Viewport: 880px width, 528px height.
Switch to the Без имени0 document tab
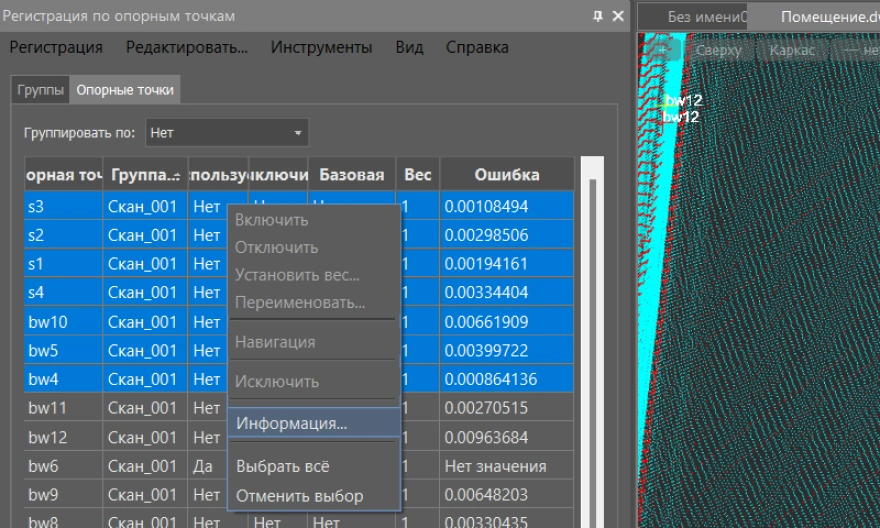(707, 16)
